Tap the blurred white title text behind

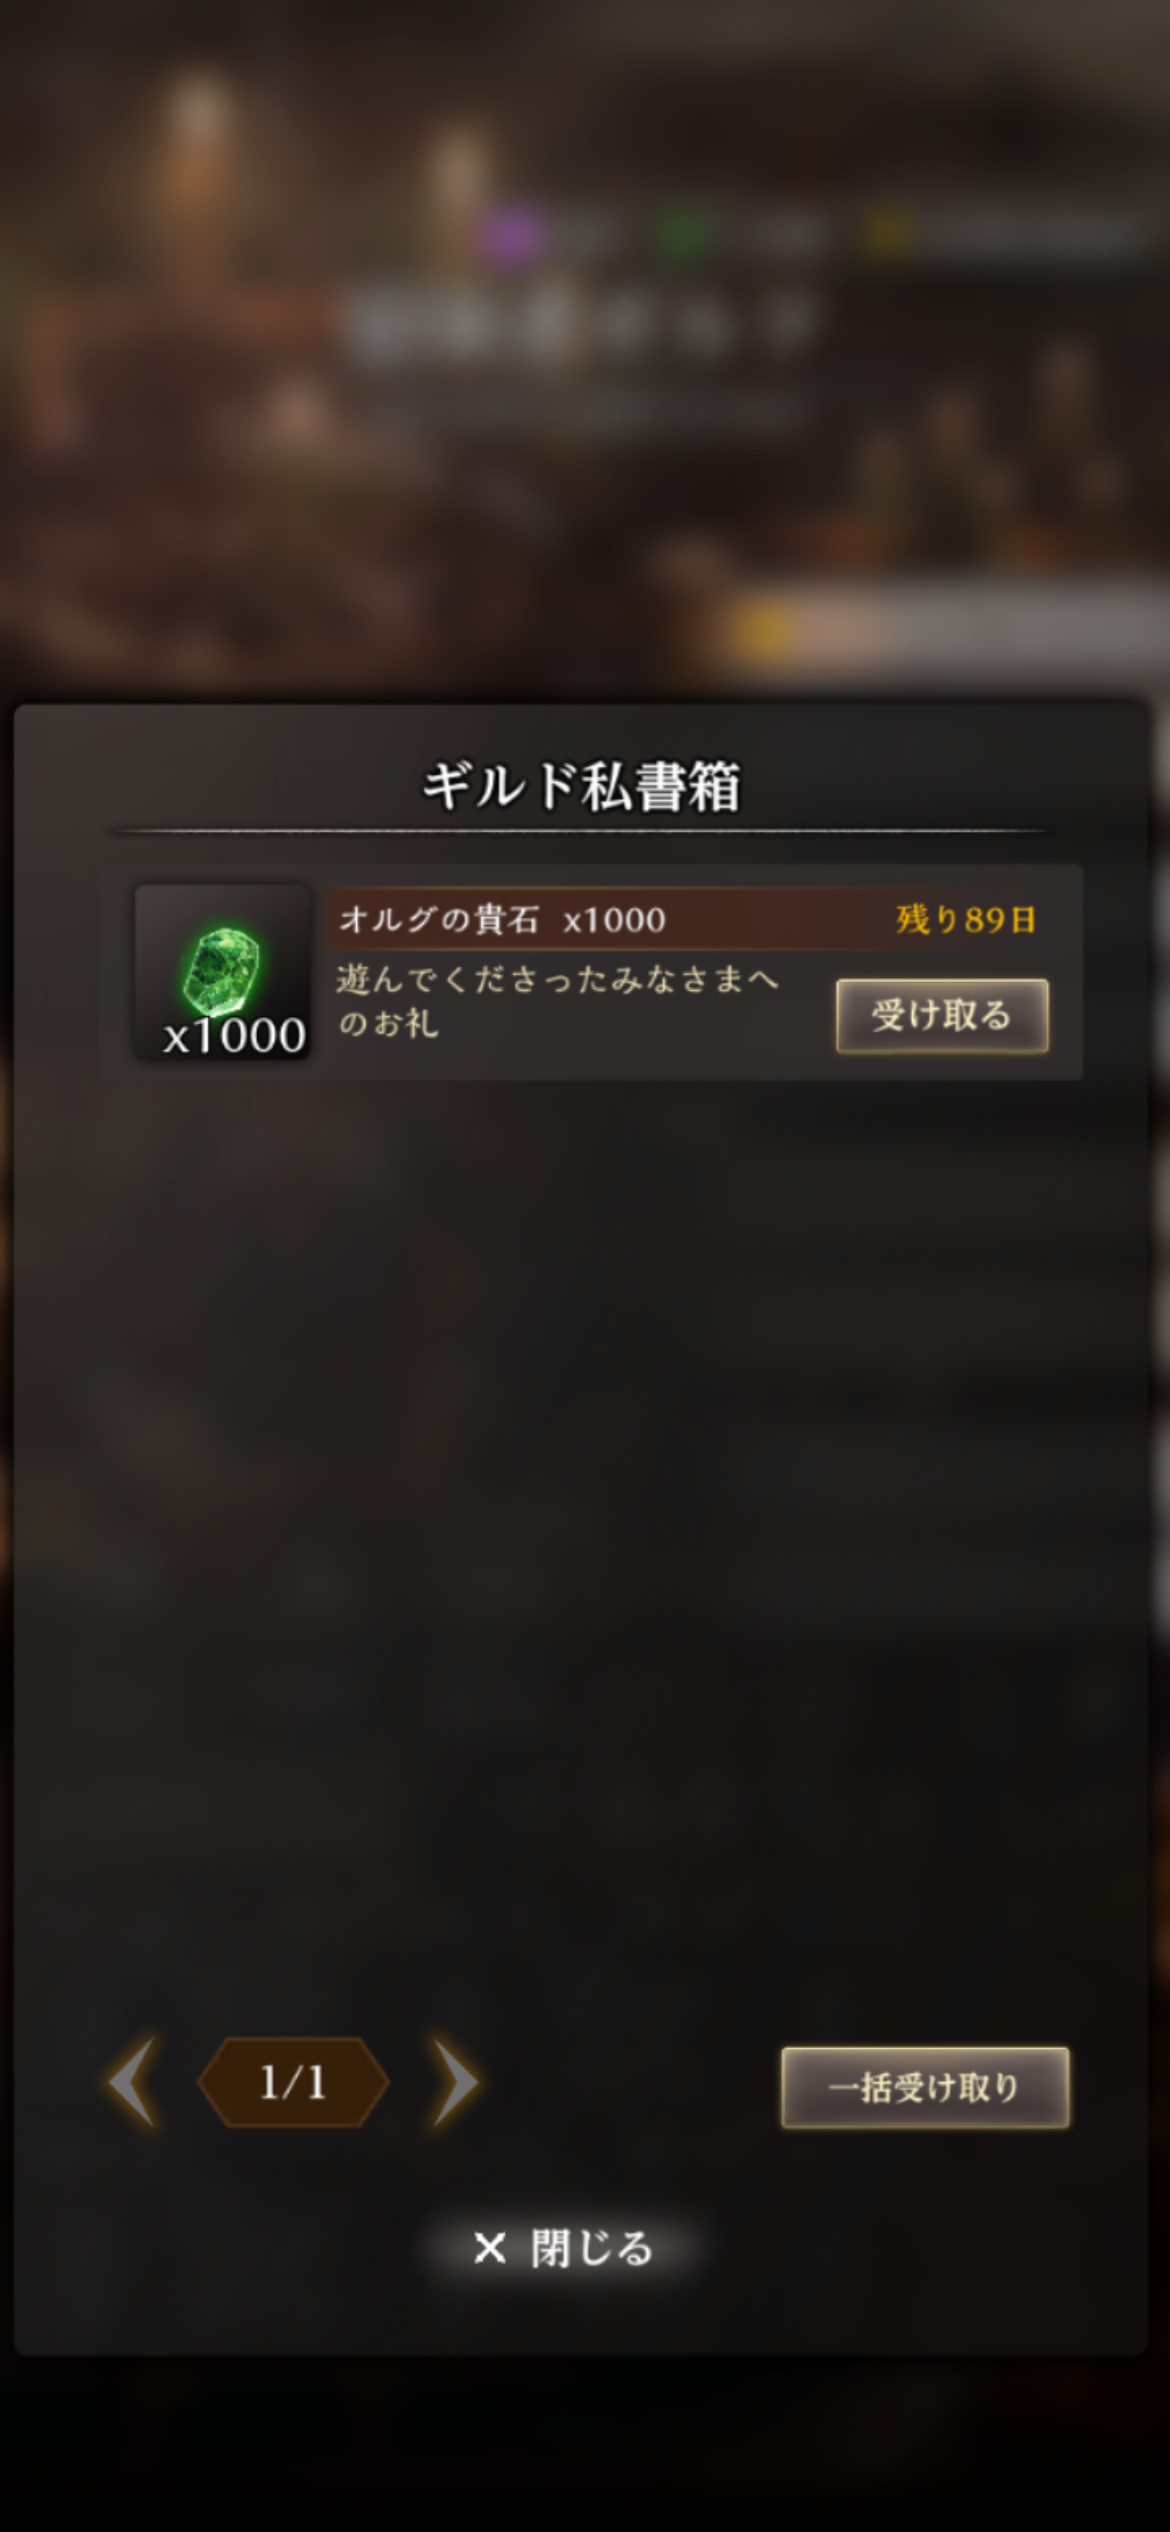580,323
